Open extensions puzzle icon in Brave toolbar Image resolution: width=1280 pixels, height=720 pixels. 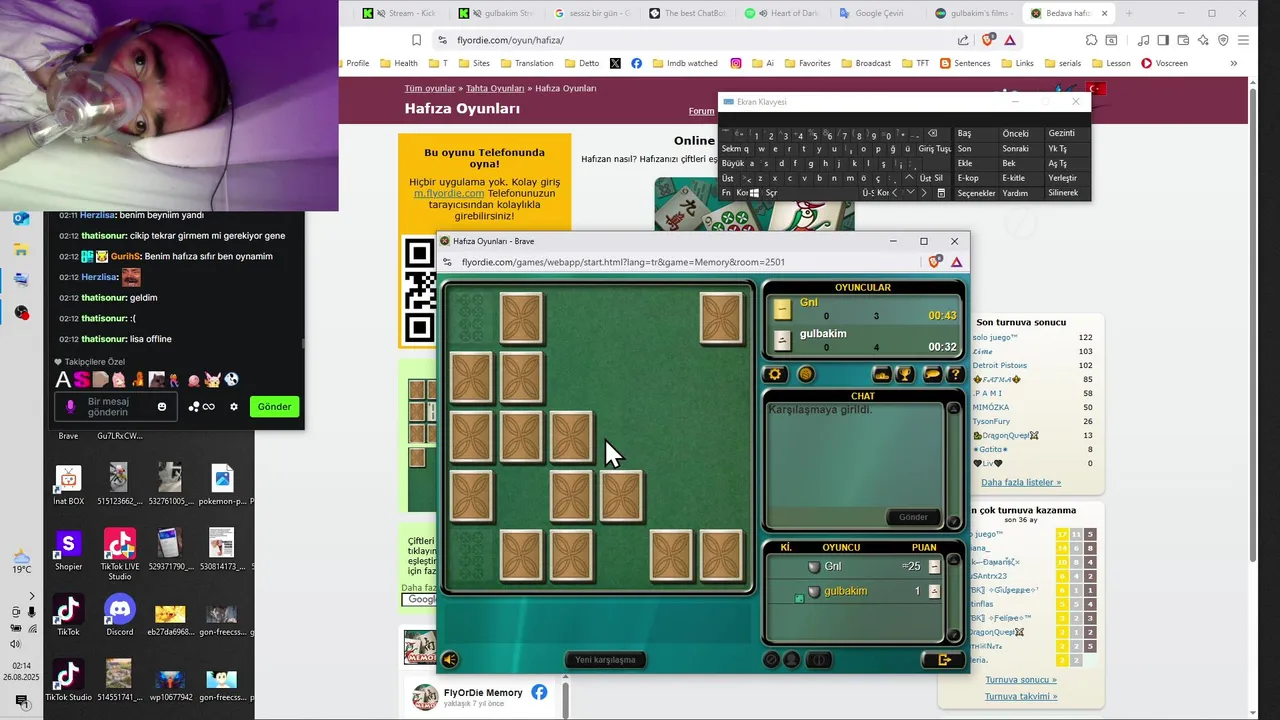(1092, 40)
